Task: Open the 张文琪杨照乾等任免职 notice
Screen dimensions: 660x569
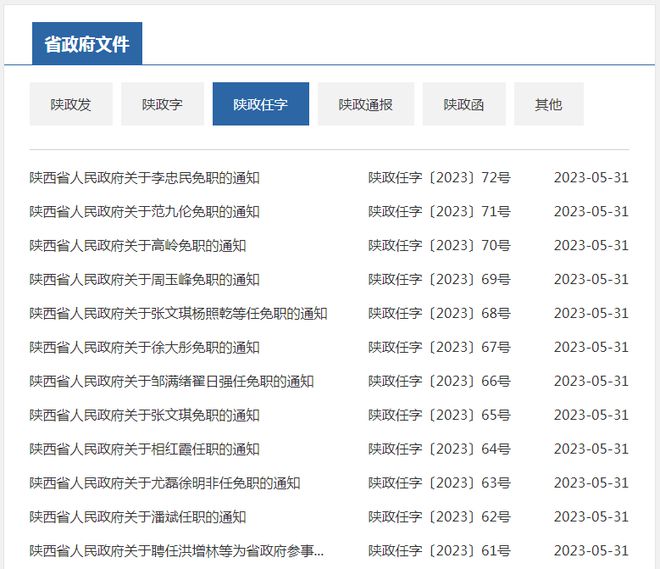Action: click(x=178, y=313)
